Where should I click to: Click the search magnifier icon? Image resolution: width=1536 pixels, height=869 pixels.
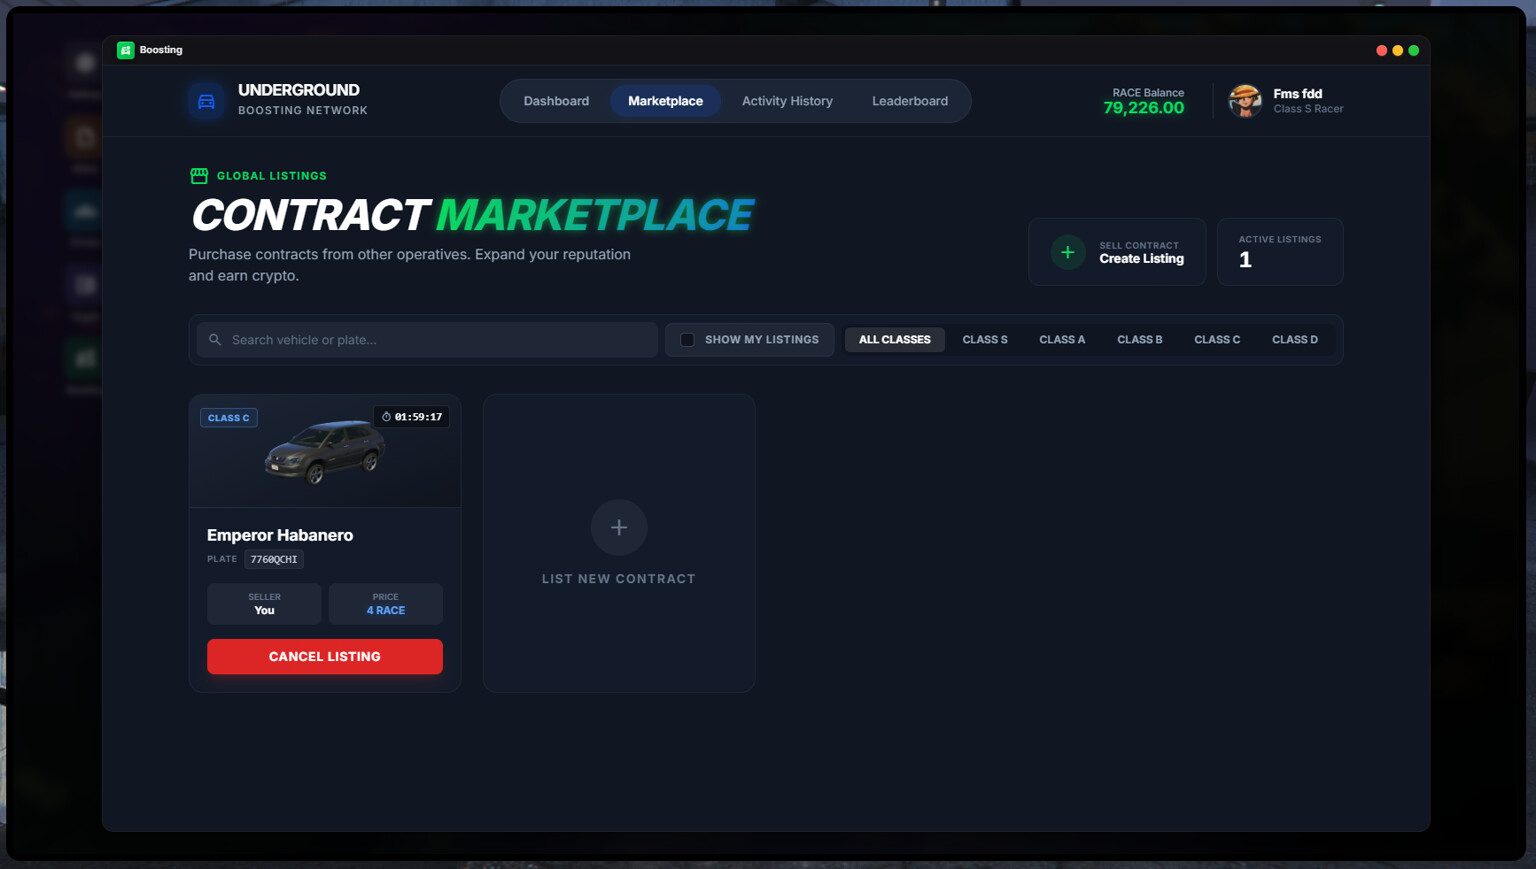(x=215, y=340)
